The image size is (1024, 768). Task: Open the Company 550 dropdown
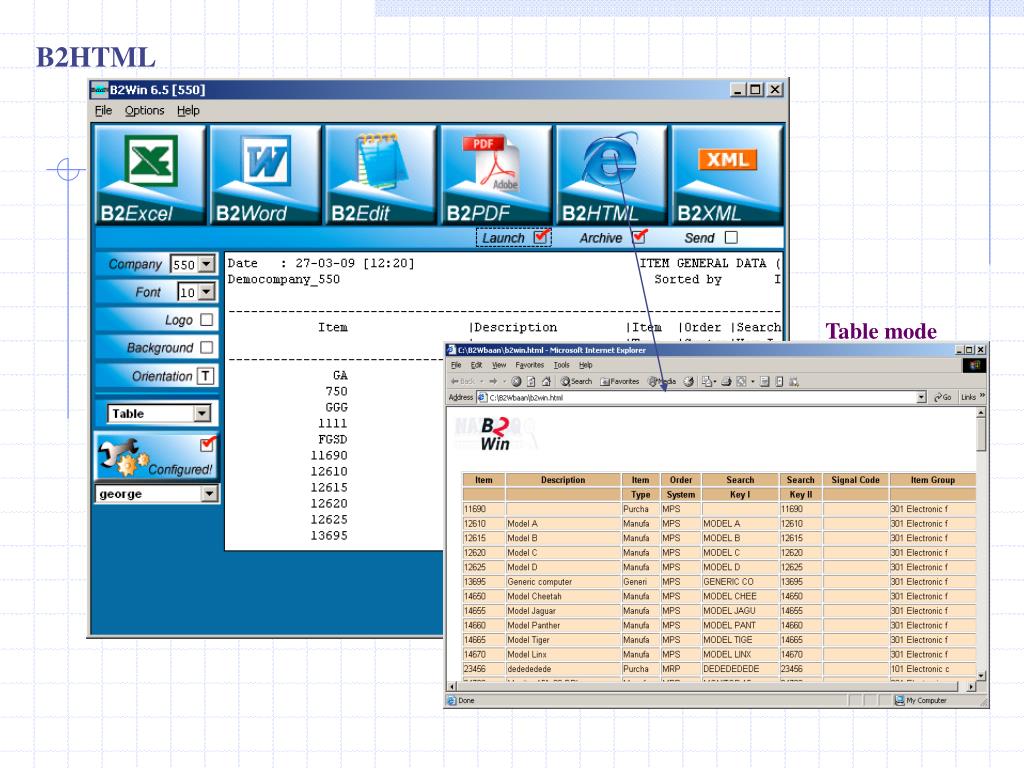207,265
